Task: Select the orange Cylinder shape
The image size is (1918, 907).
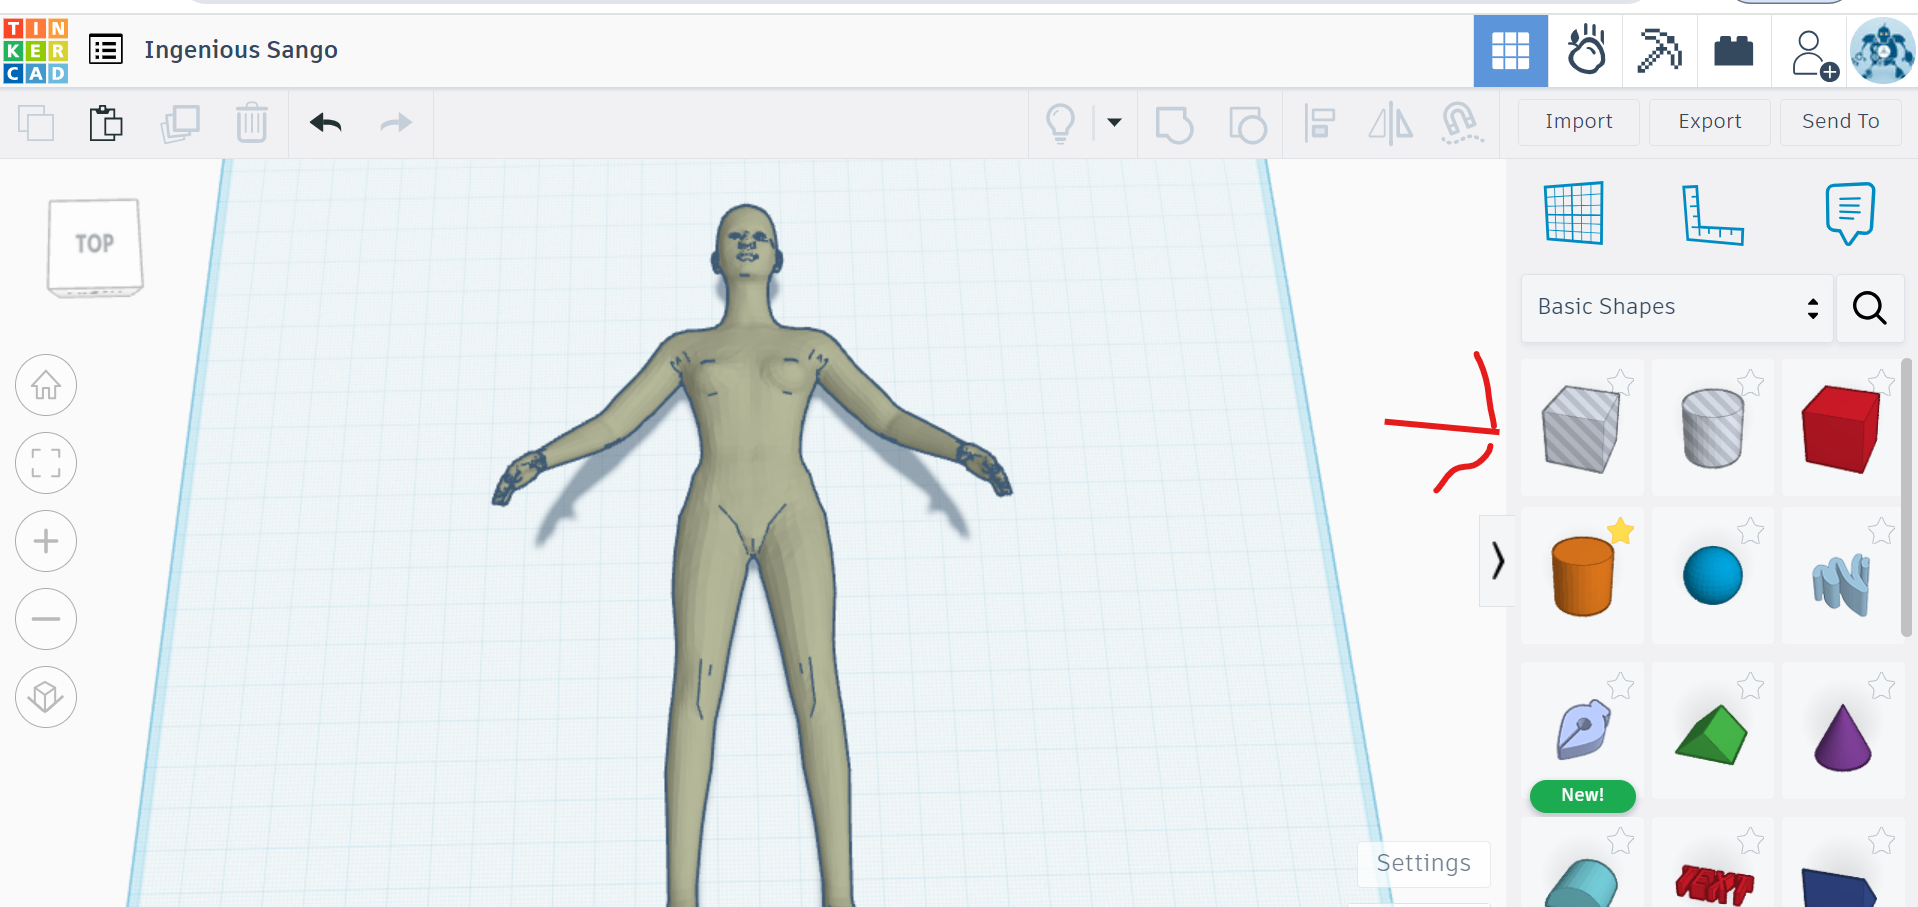Action: (1582, 576)
